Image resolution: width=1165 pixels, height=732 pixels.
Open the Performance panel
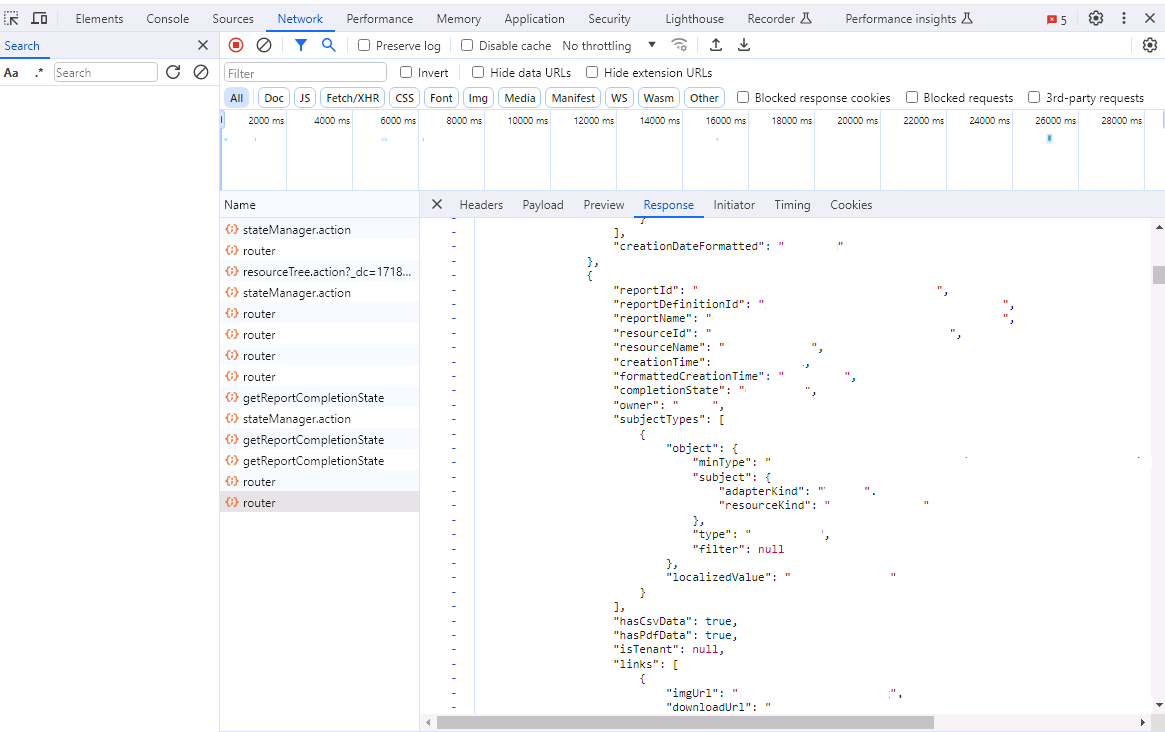pyautogui.click(x=380, y=19)
